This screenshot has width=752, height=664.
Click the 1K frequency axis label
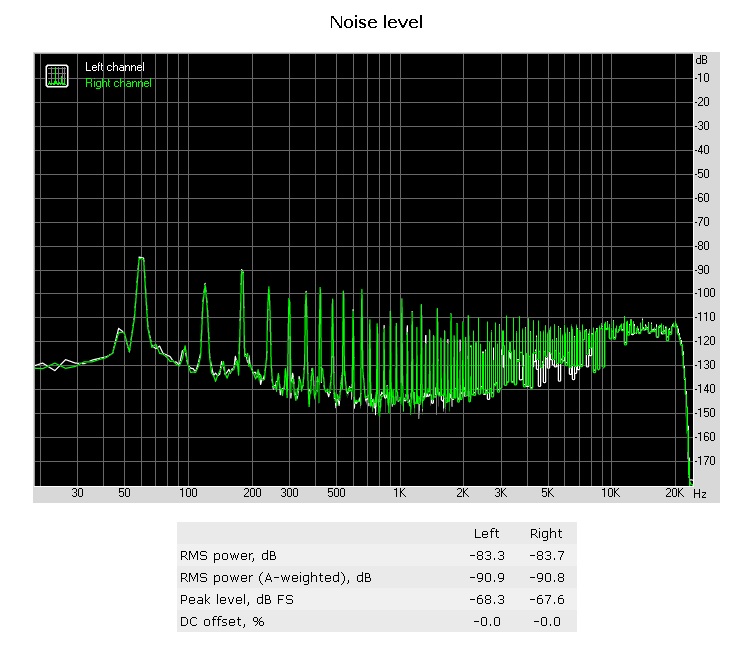coord(399,494)
